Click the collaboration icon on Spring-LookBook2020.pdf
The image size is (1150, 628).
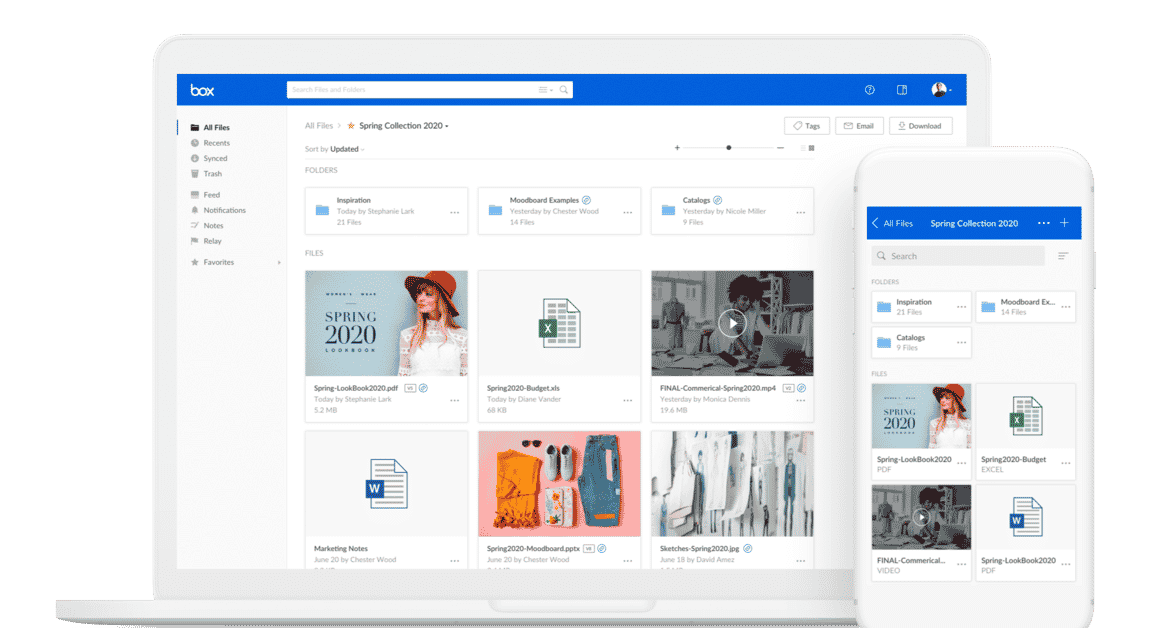423,388
